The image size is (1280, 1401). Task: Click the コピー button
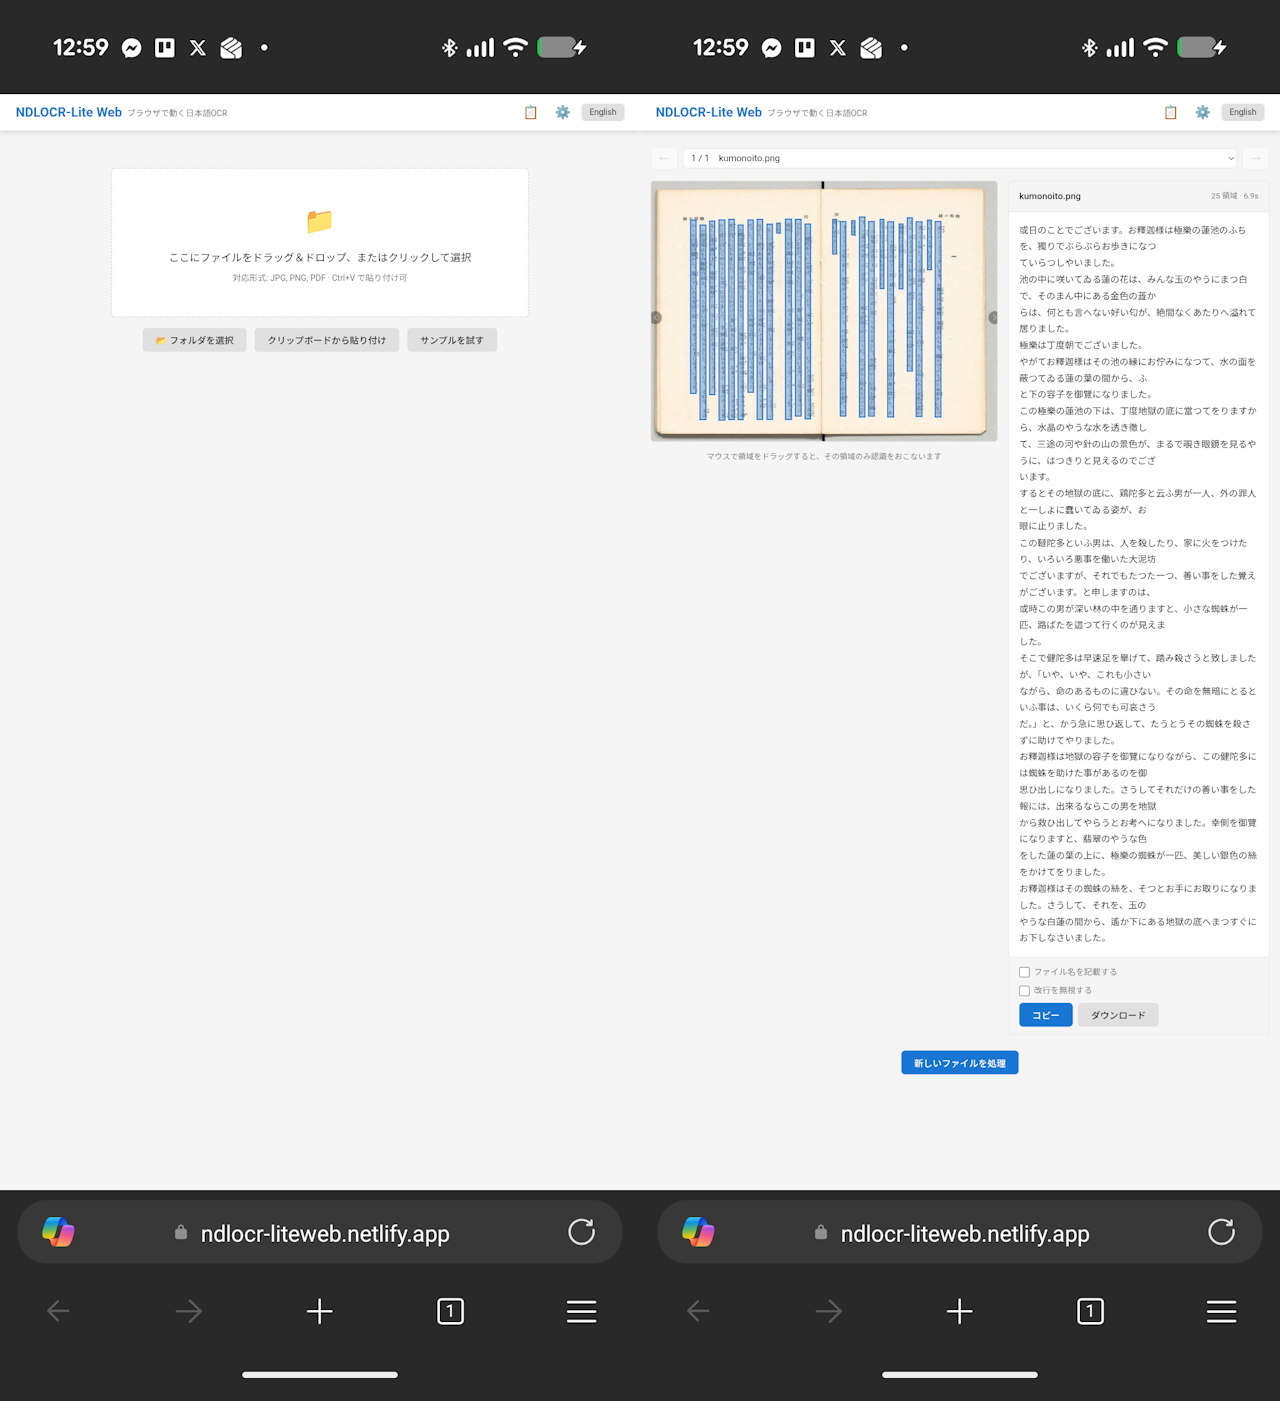1046,1015
